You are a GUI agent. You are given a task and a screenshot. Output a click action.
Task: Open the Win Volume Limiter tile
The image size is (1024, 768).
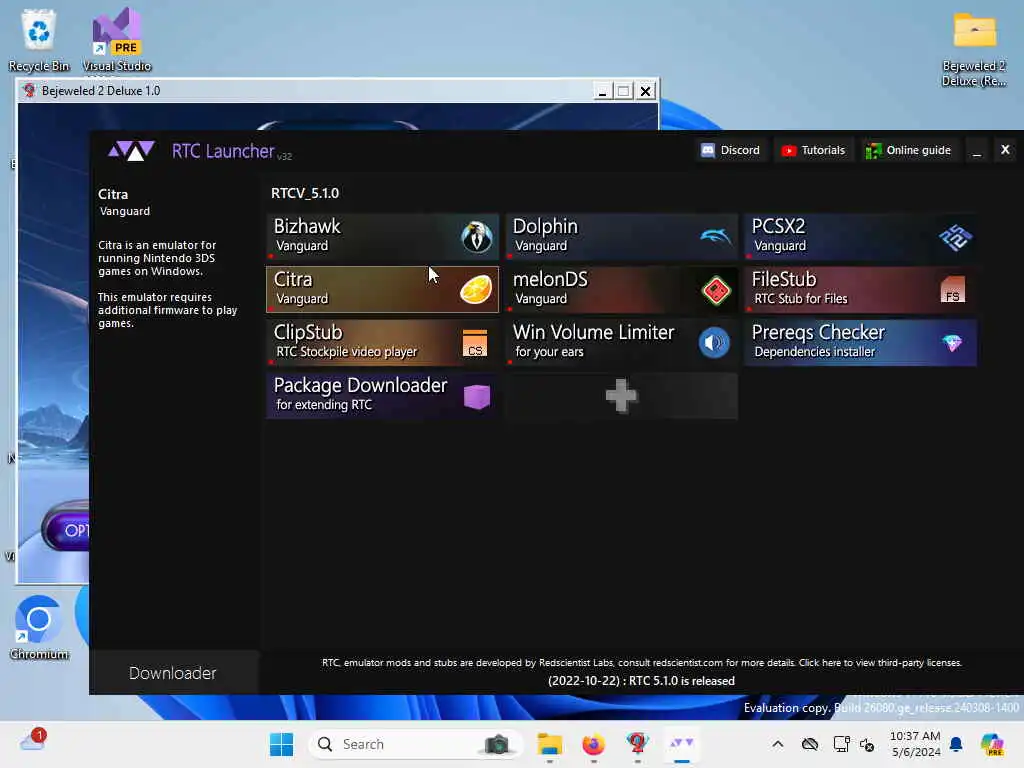click(622, 342)
